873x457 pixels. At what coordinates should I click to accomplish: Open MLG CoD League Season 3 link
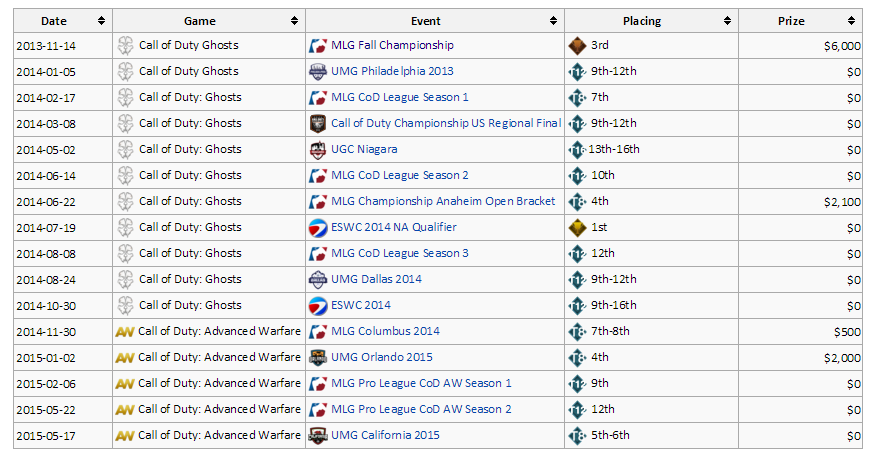point(400,253)
